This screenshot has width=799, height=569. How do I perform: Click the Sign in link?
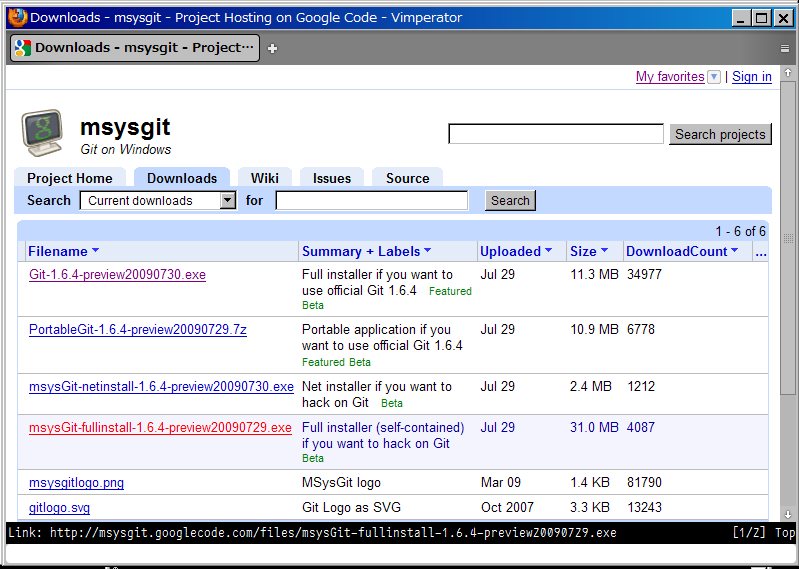(752, 77)
